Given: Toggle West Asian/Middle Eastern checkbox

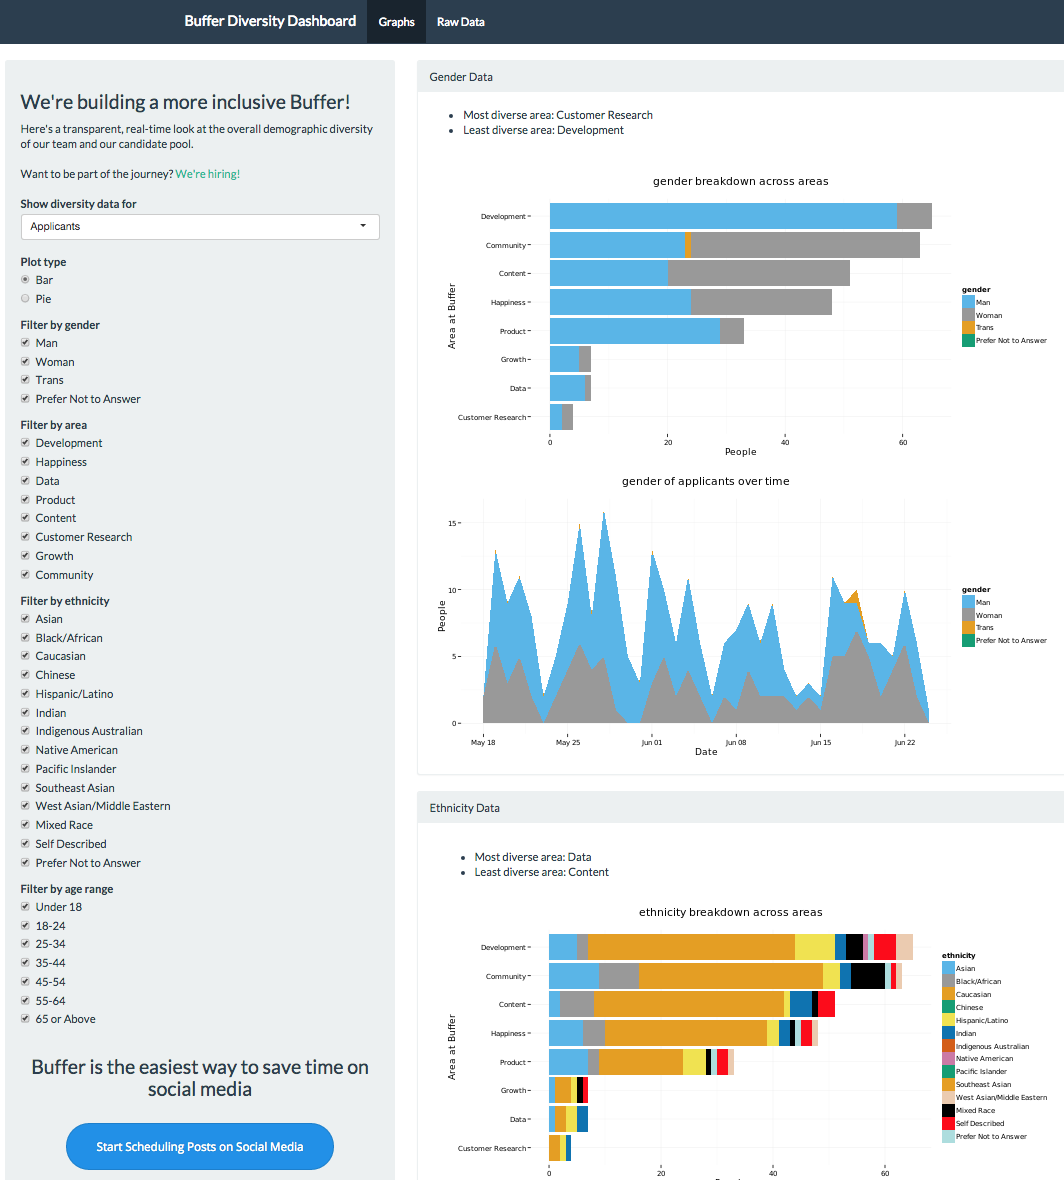Looking at the screenshot, I should coord(26,805).
